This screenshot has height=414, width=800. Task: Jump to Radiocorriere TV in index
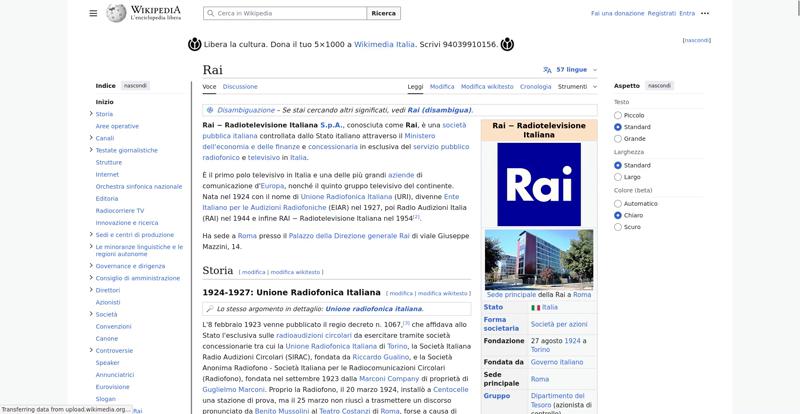coord(120,210)
